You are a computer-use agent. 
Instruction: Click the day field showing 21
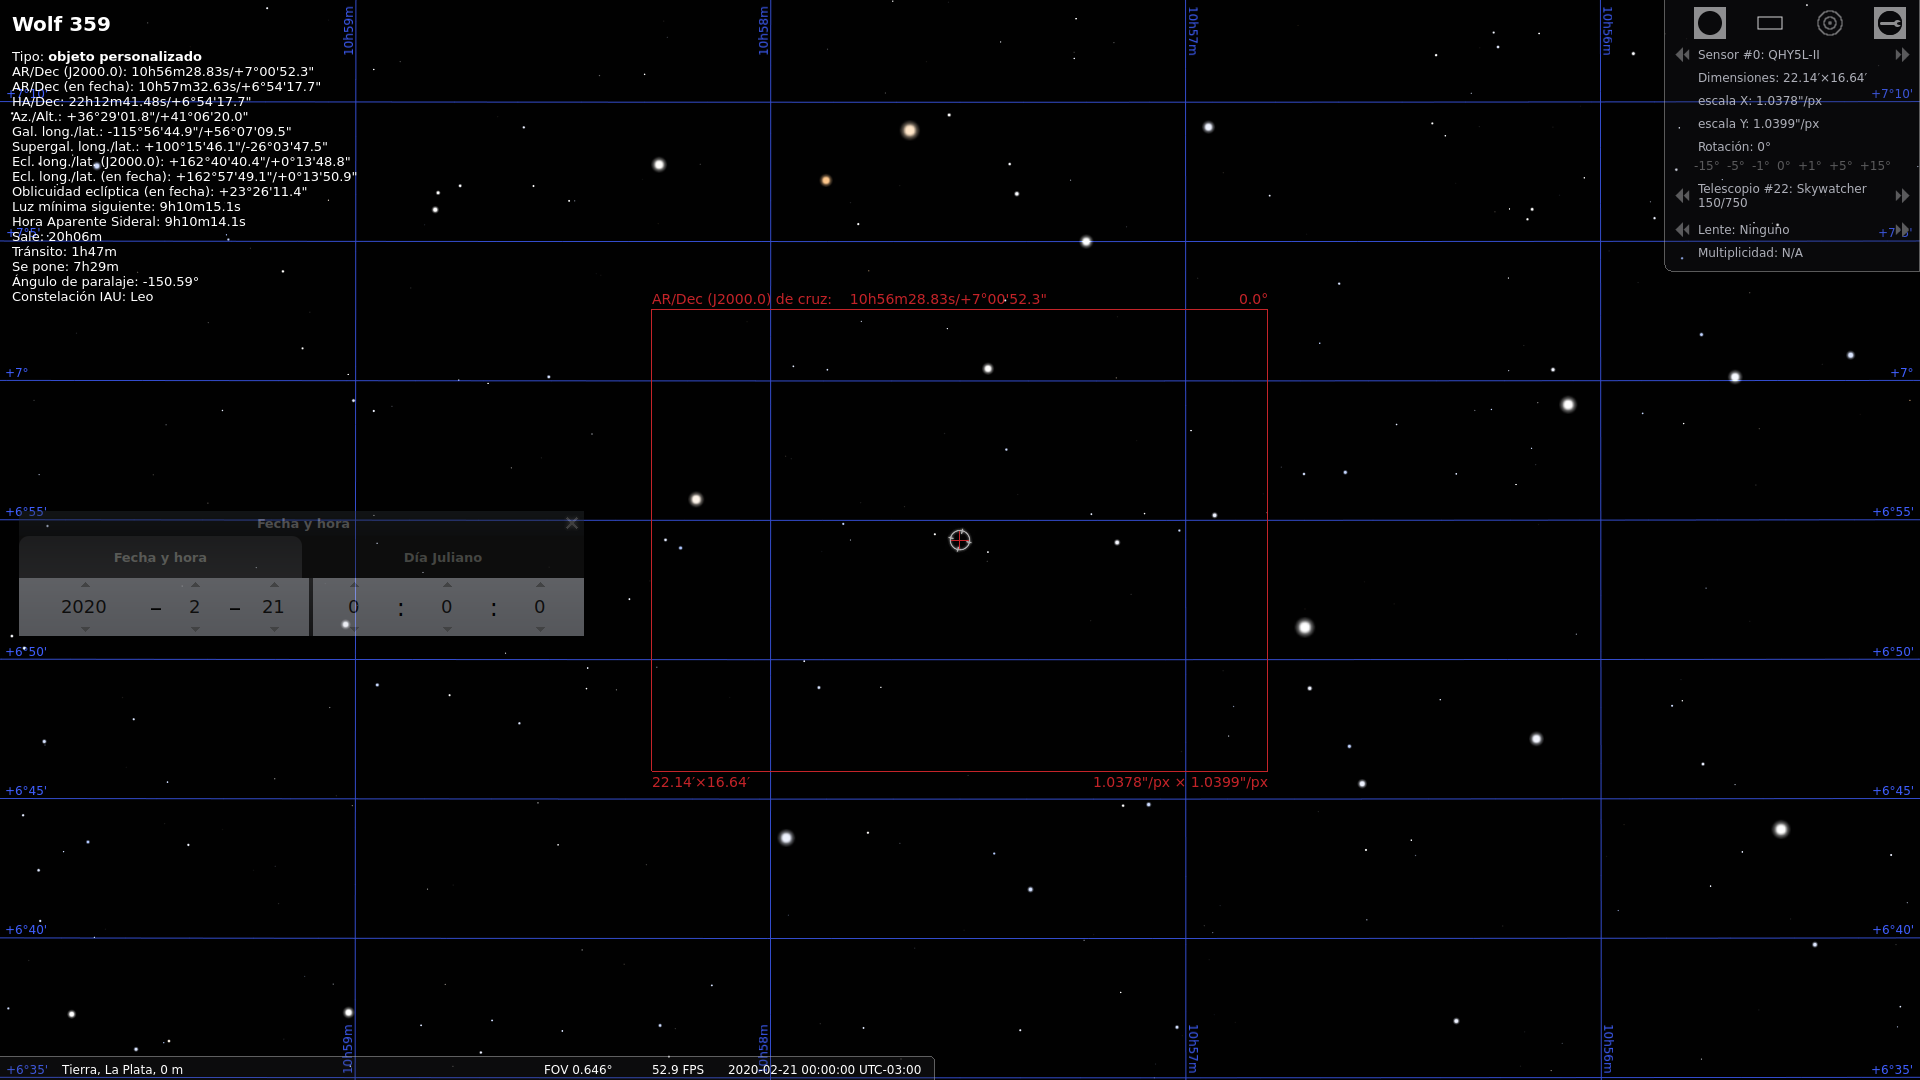click(273, 607)
